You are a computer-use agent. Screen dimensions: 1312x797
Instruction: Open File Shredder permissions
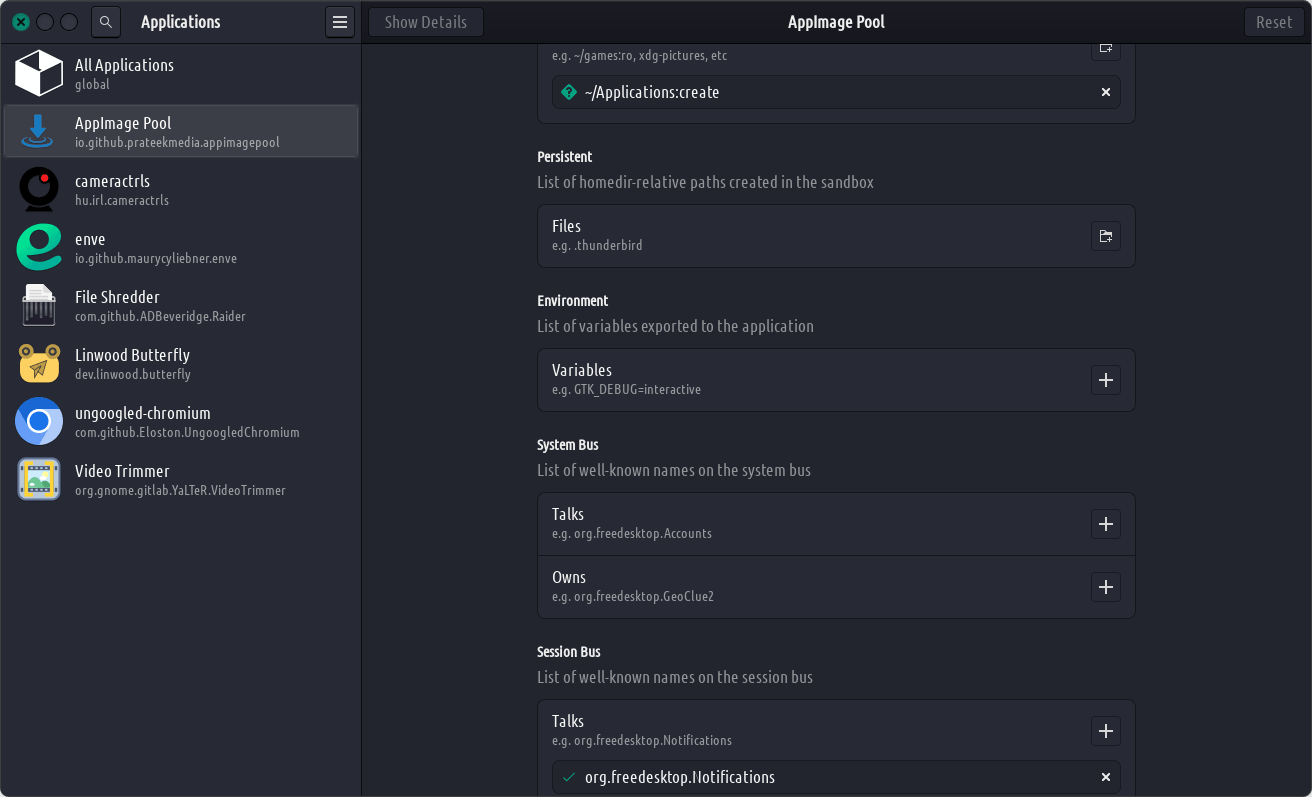[180, 306]
